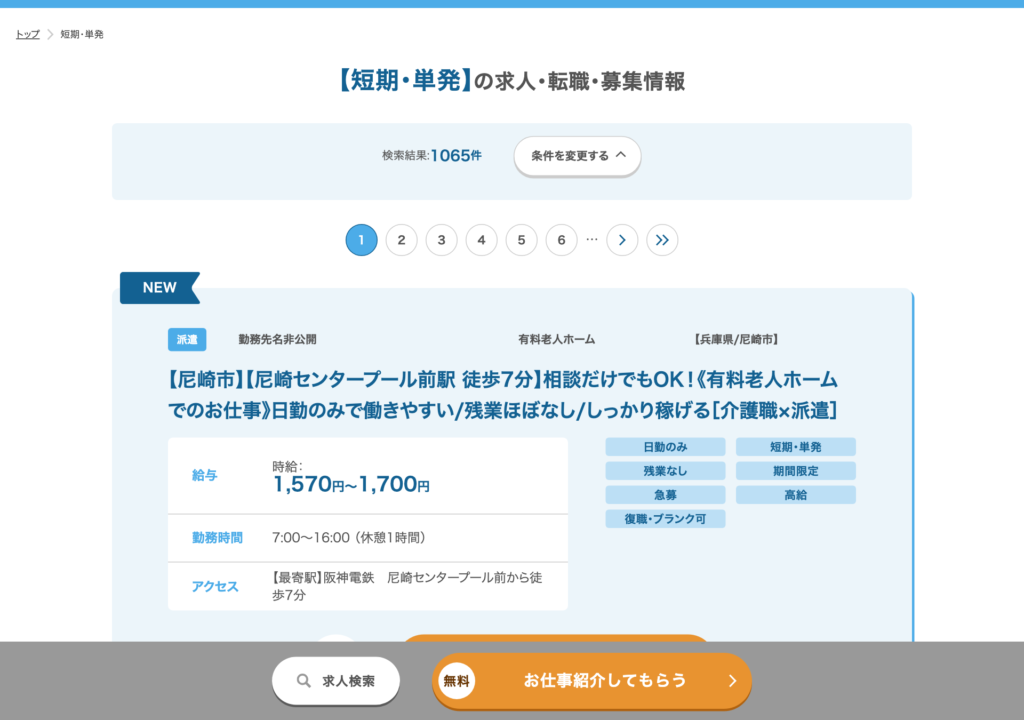Select current page 1 button
The image size is (1024, 720).
[361, 240]
